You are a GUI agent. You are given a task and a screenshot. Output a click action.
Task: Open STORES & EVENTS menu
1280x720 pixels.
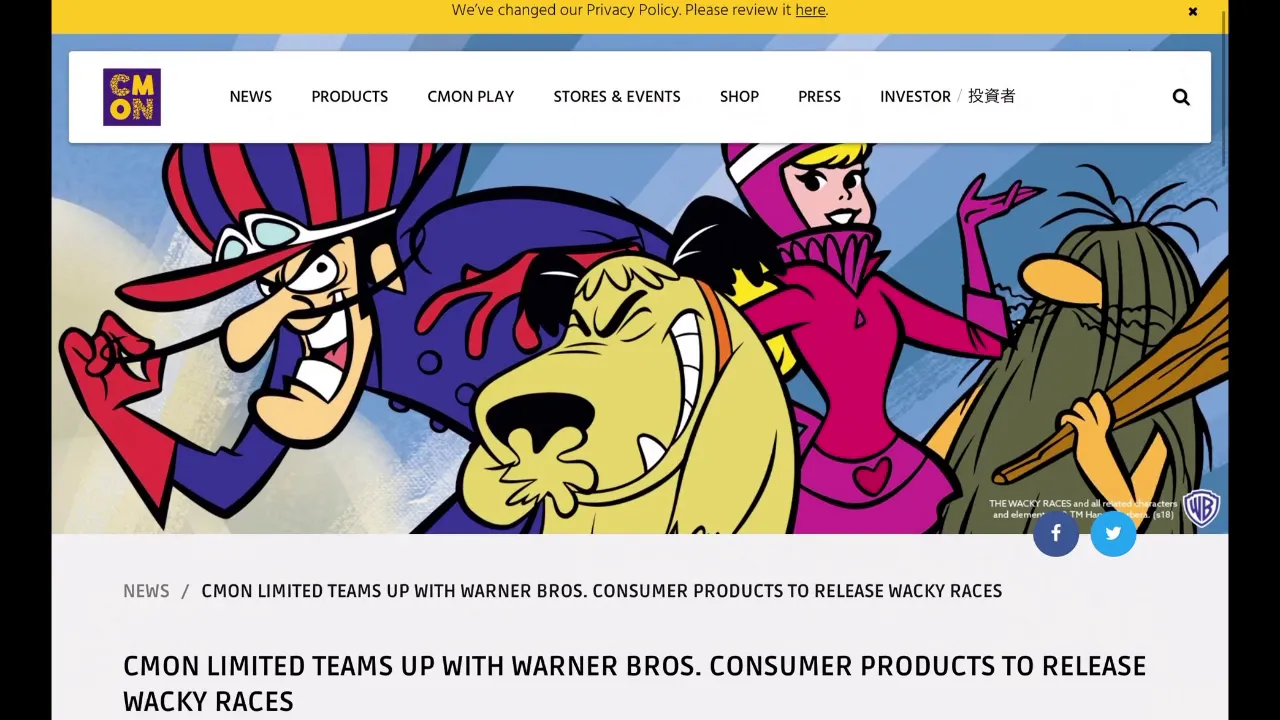coord(617,97)
